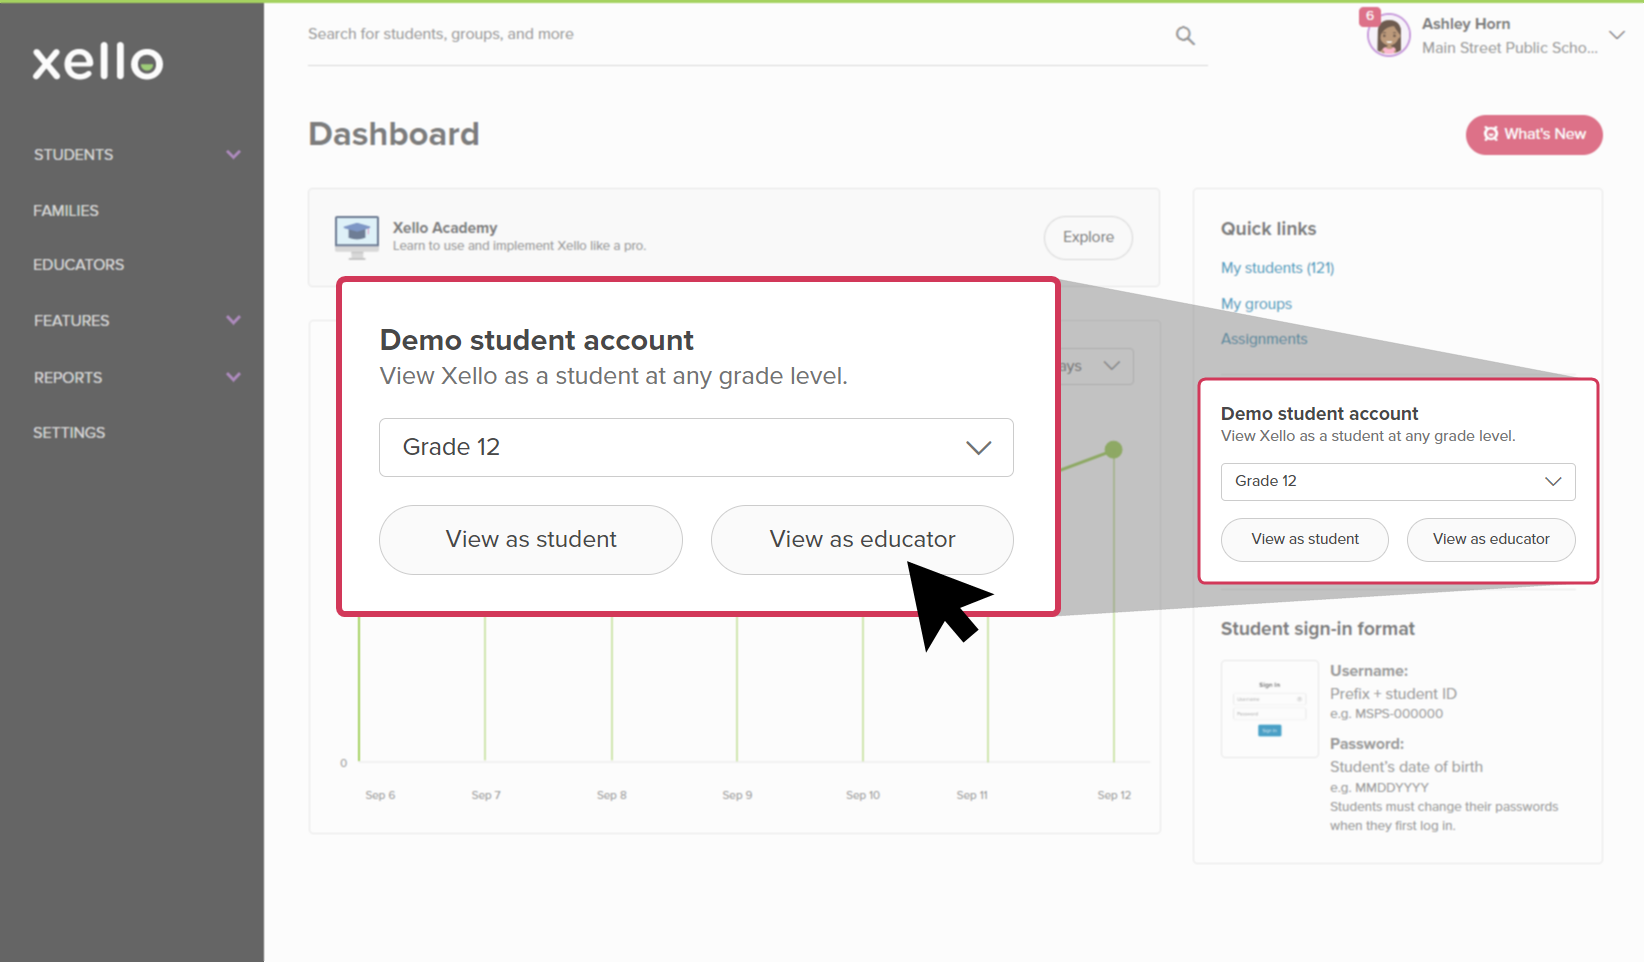Expand the Students sidebar menu
The width and height of the screenshot is (1644, 962).
point(233,155)
